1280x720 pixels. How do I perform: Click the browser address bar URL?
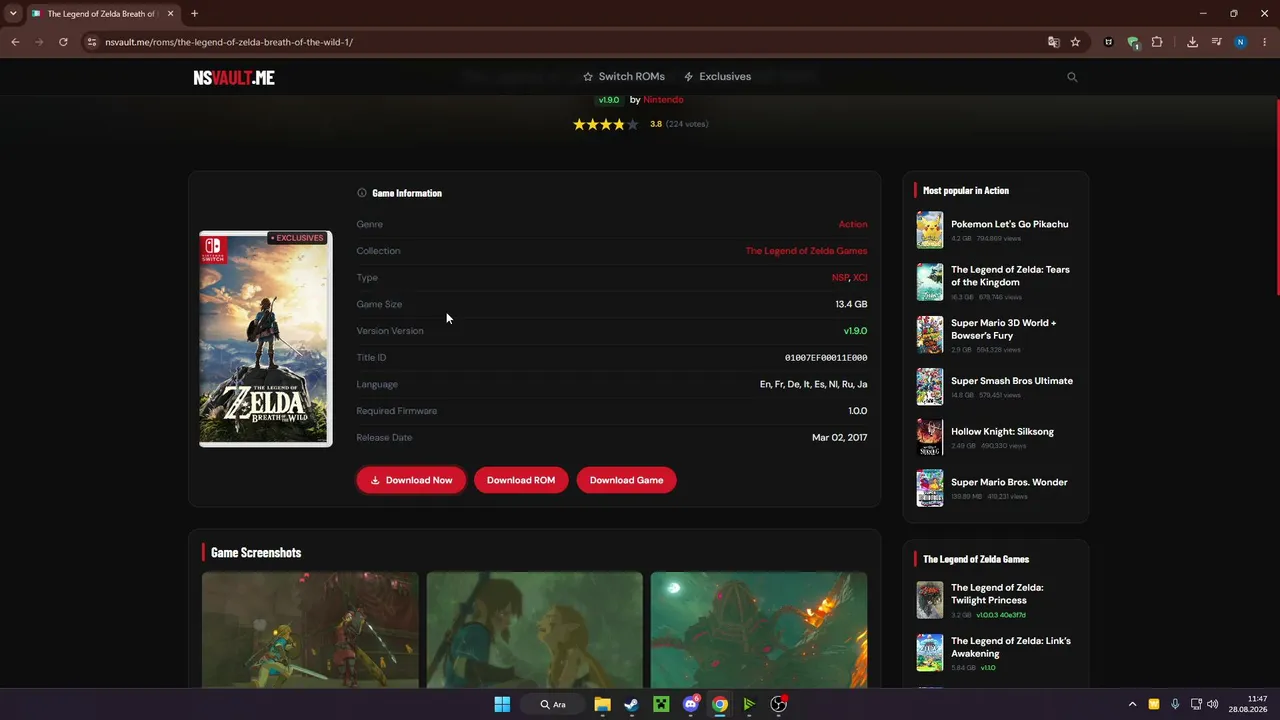[x=229, y=42]
